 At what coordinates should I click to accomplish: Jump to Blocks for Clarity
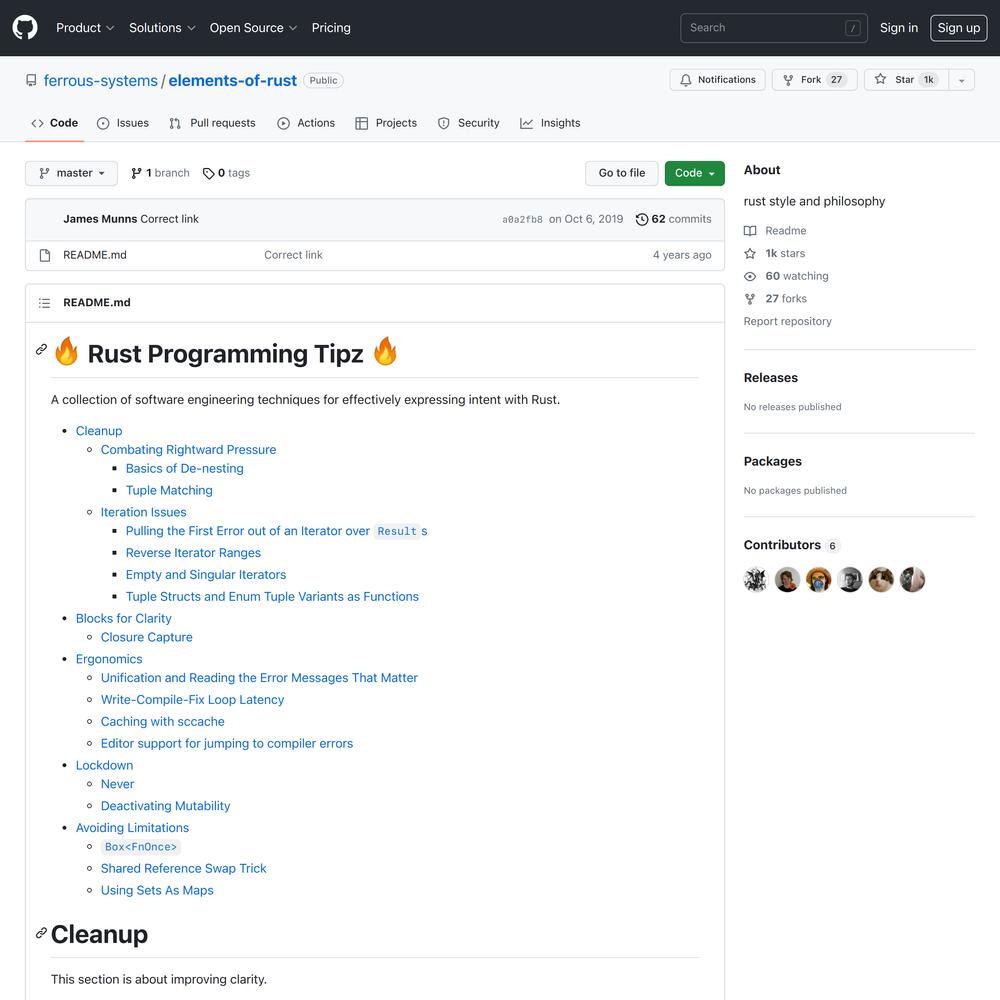click(124, 619)
